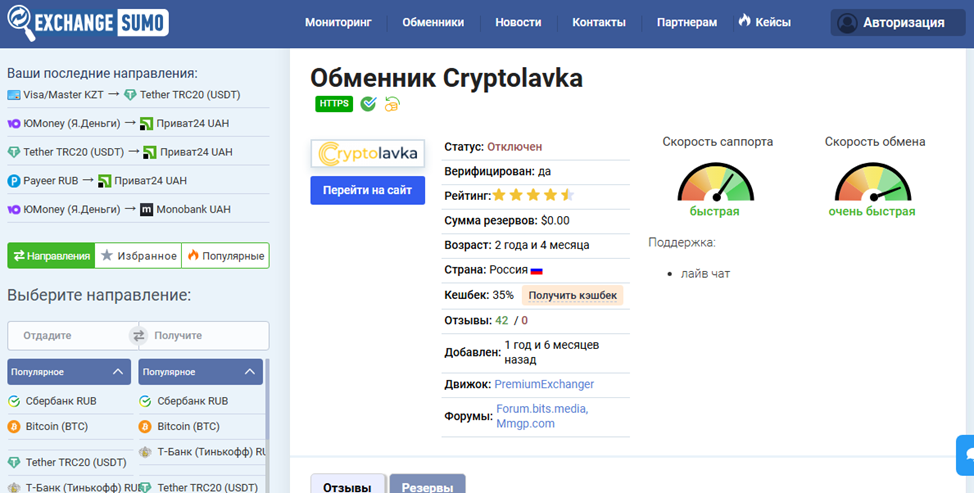Click the rating stars
Image resolution: width=974 pixels, height=493 pixels.
(533, 196)
